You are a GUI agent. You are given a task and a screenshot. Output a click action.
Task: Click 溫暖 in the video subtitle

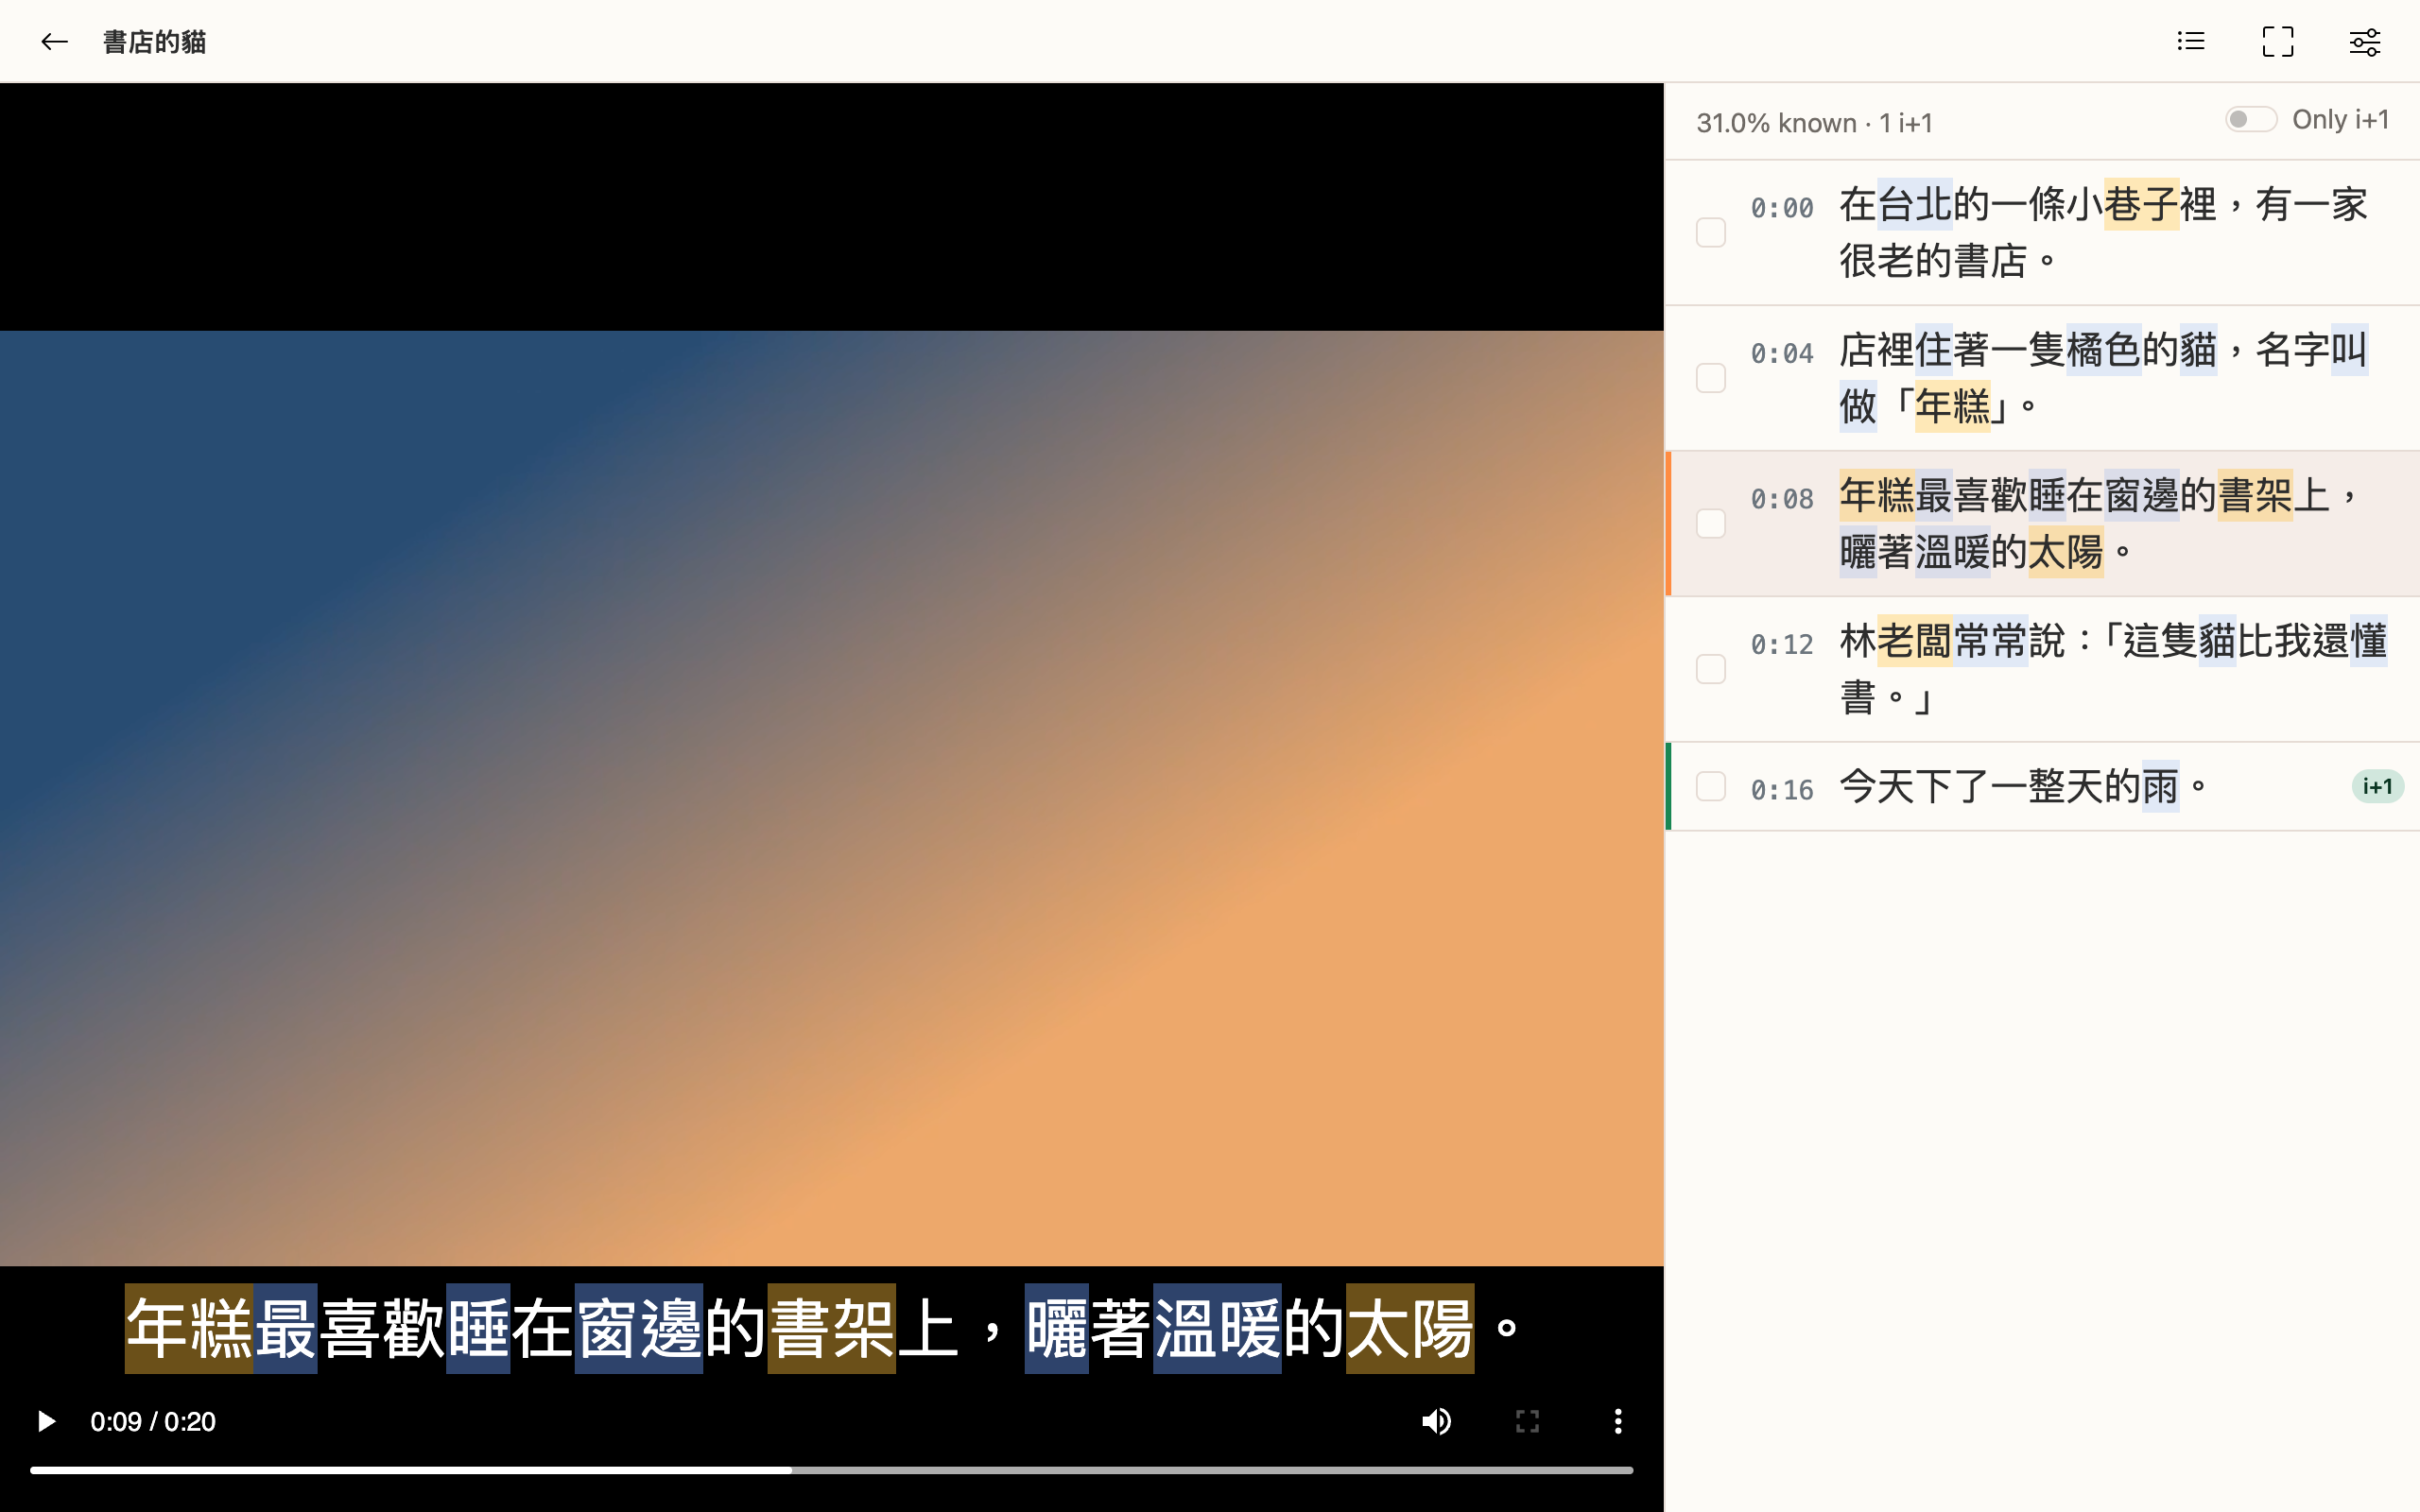(1217, 1328)
